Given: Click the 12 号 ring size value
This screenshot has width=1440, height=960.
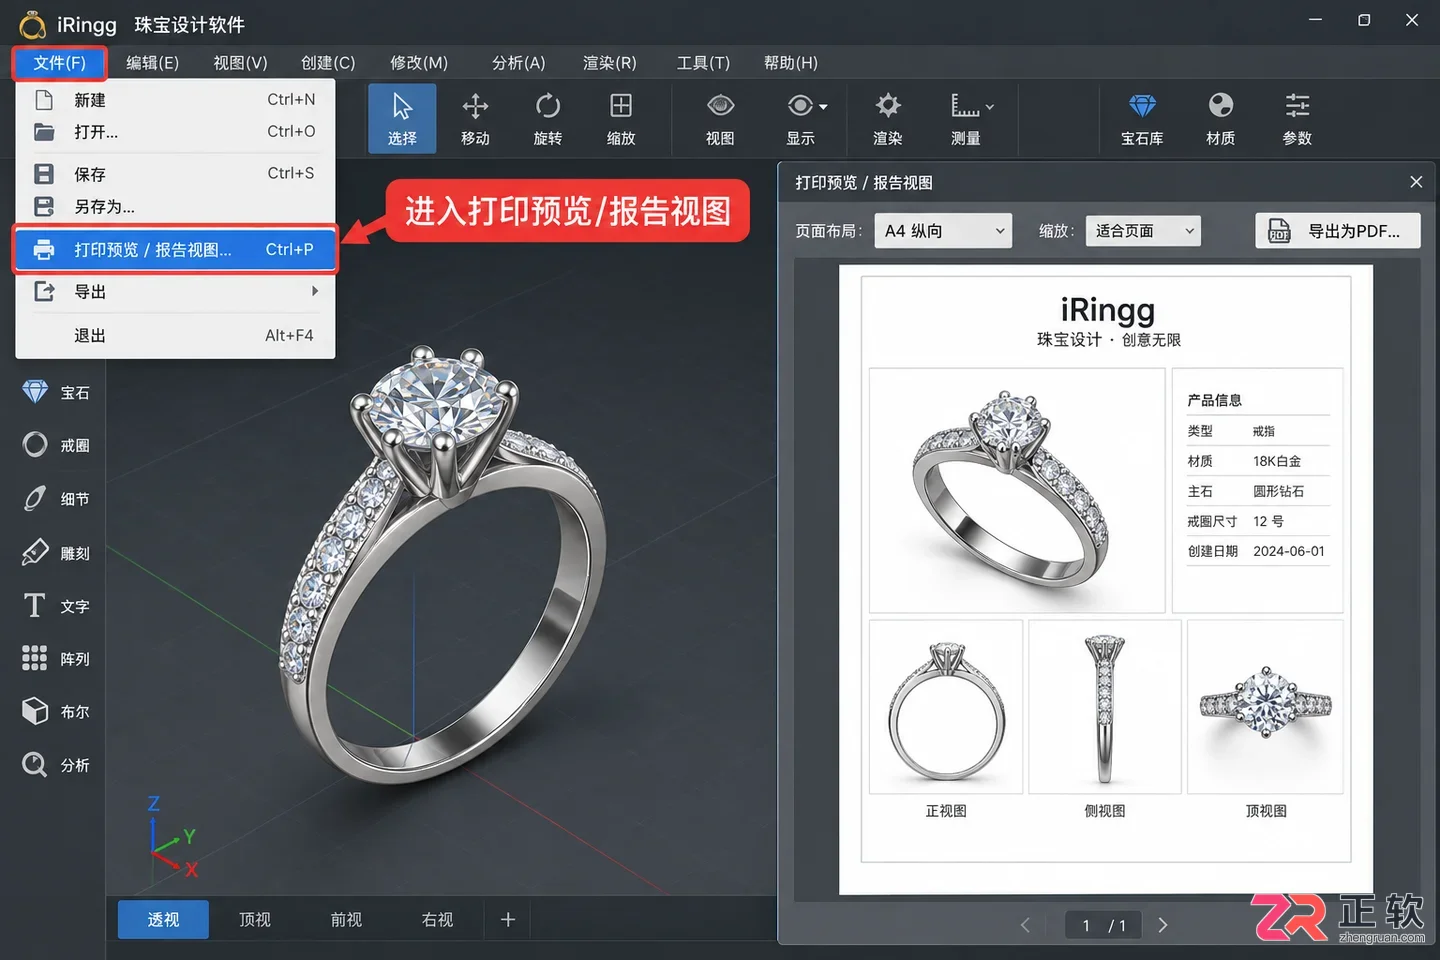Looking at the screenshot, I should [1268, 521].
